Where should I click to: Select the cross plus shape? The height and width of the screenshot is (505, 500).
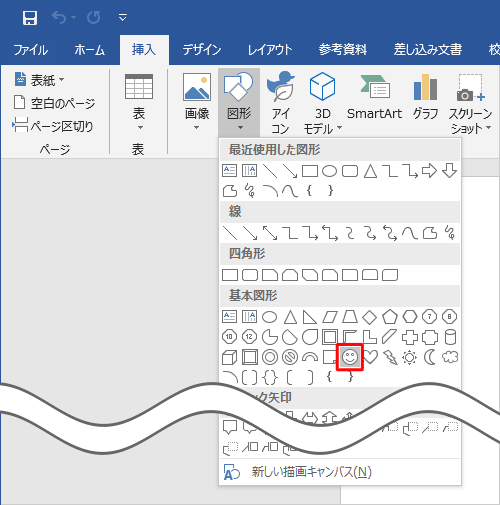click(x=410, y=337)
